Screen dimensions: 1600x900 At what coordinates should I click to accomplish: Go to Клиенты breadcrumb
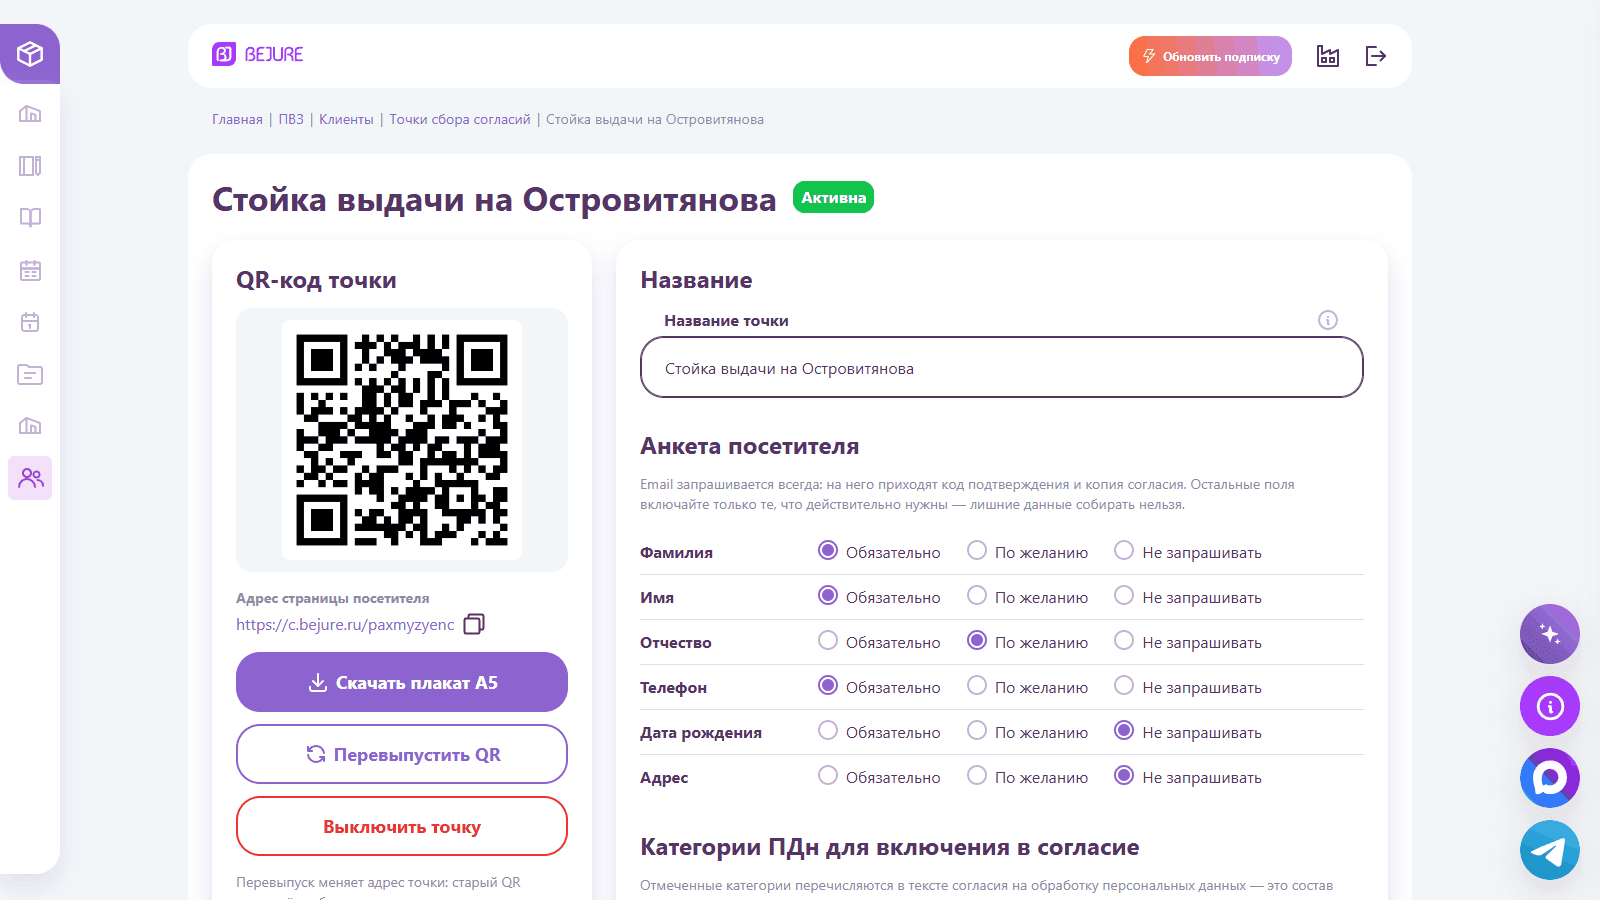point(346,119)
